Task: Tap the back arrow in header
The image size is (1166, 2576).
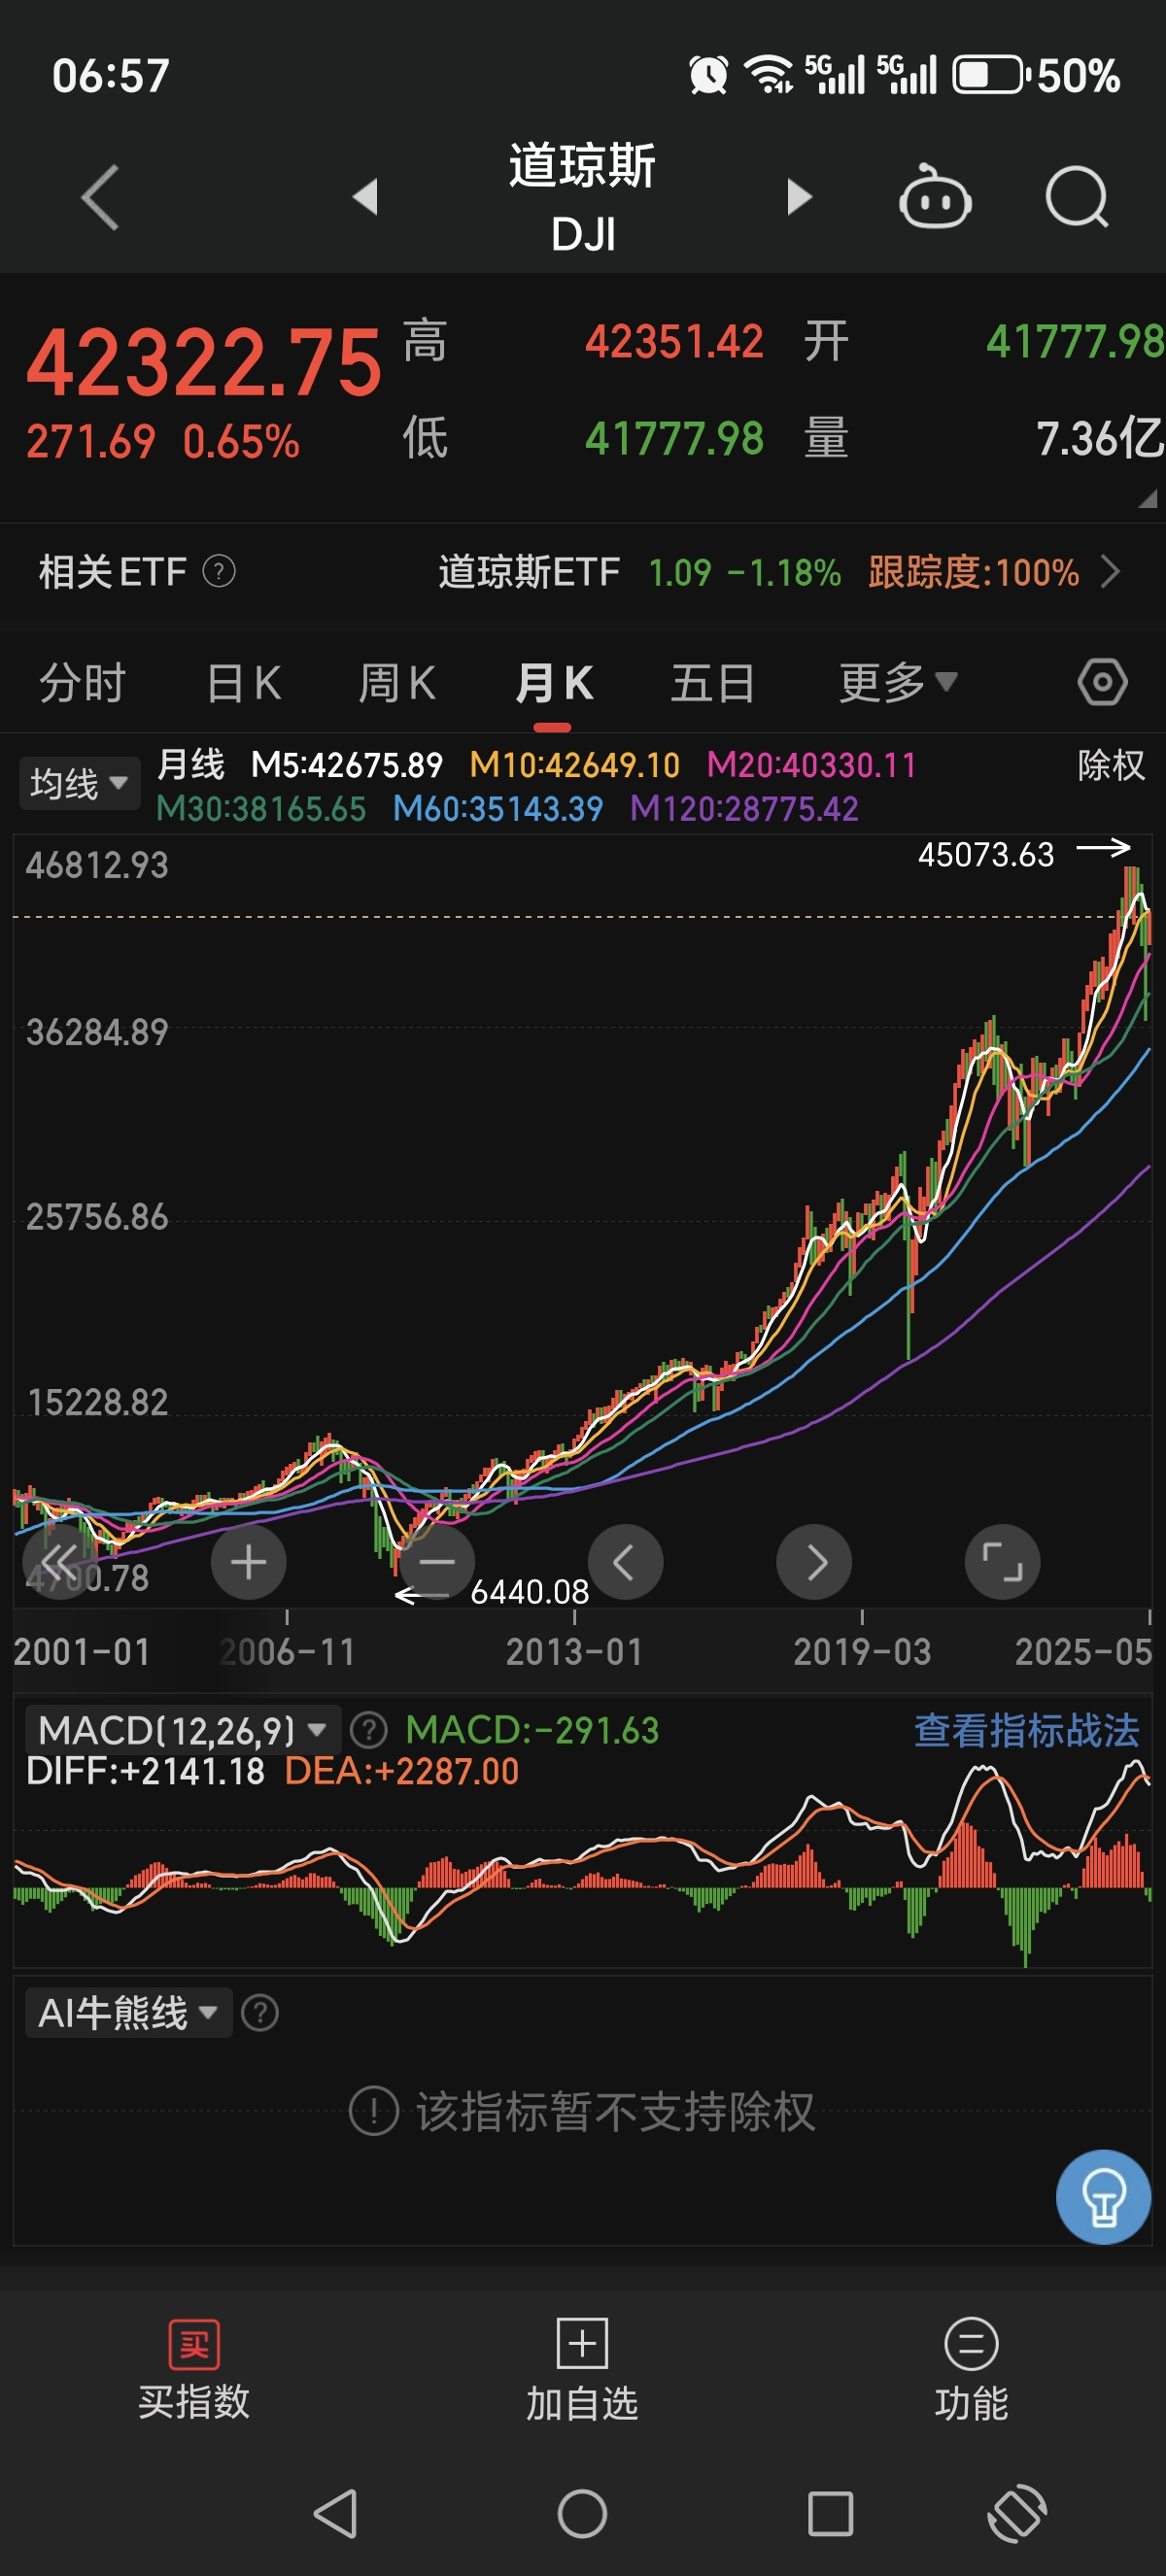Action: pyautogui.click(x=100, y=197)
